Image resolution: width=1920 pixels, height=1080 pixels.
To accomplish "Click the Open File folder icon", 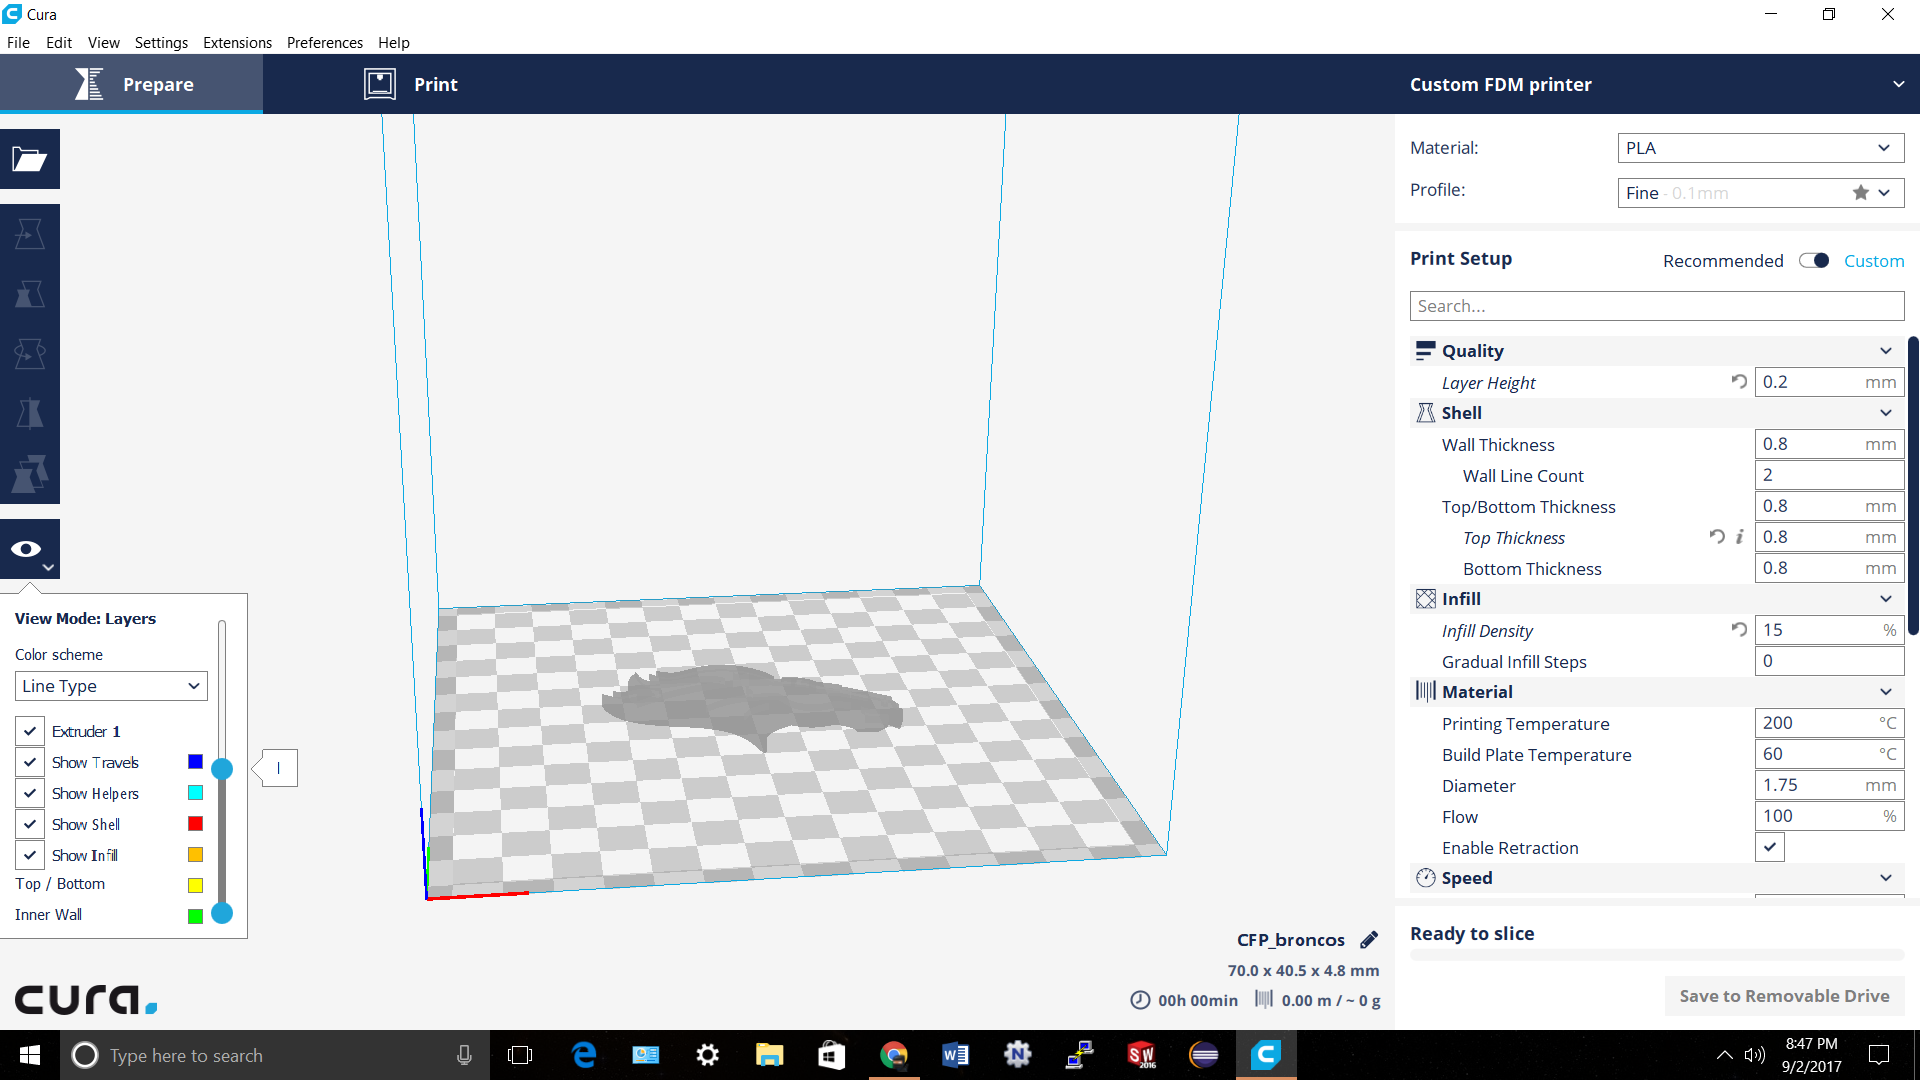I will tap(29, 159).
